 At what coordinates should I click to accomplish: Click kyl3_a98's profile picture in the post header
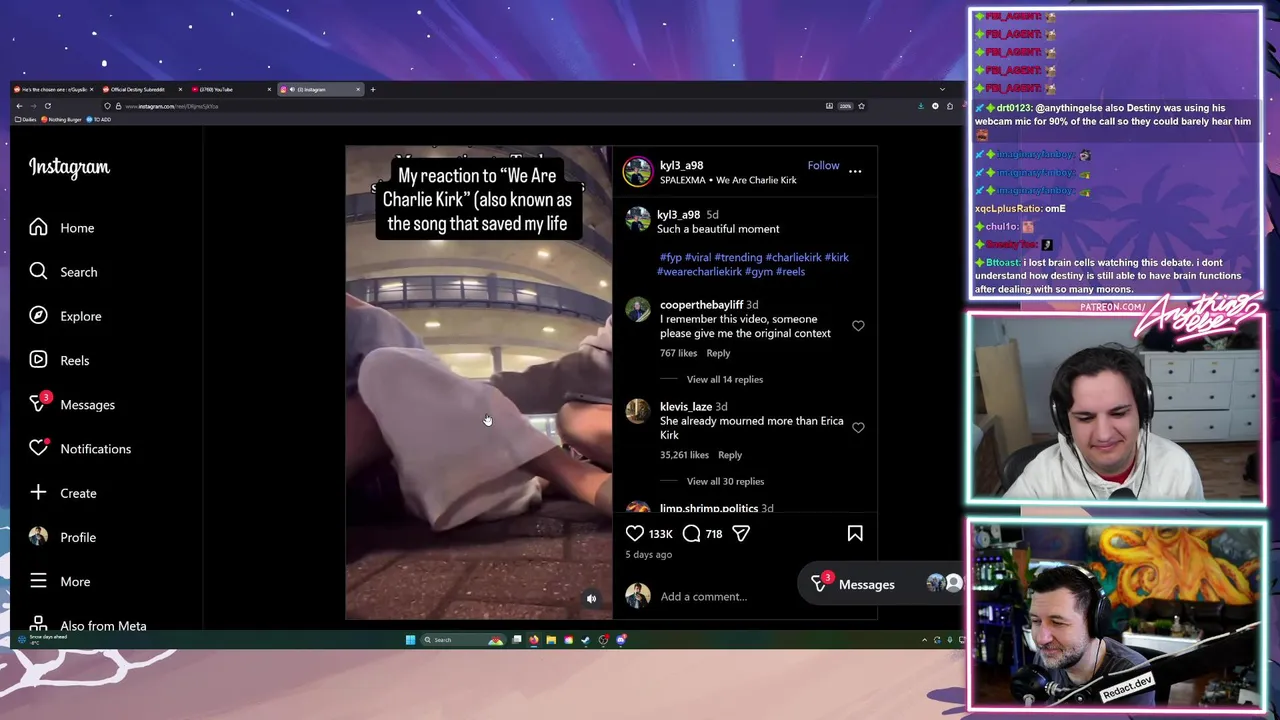click(638, 172)
